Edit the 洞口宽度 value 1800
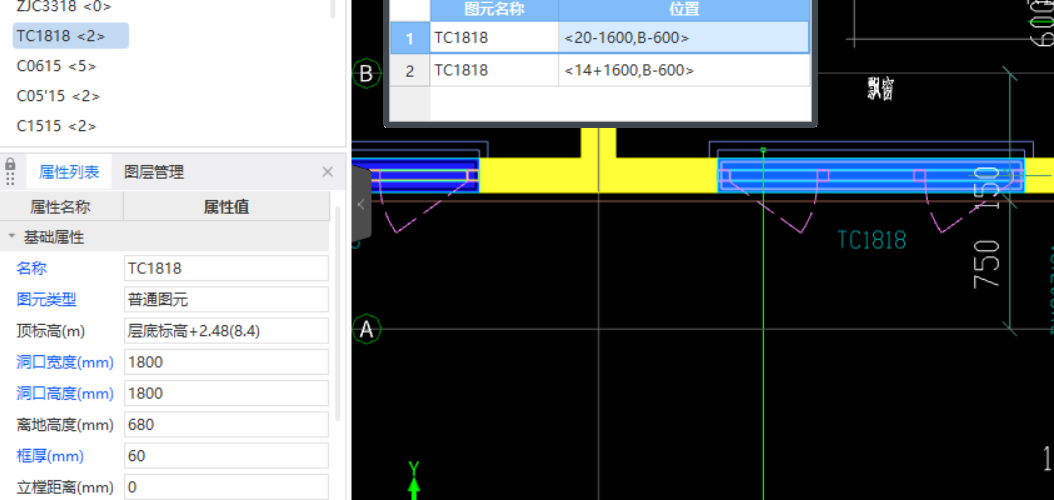 (226, 362)
